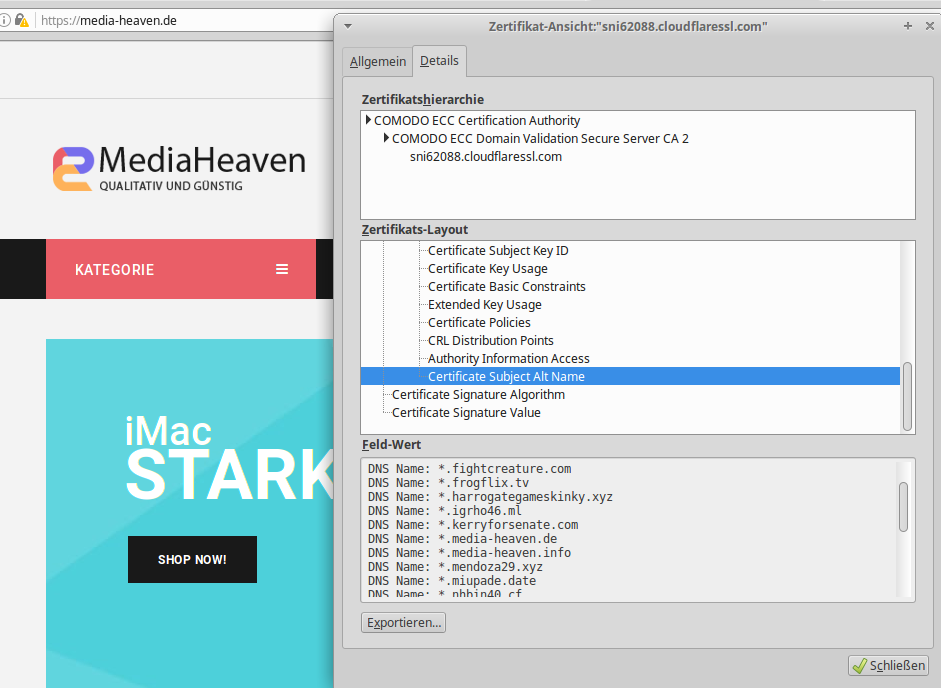This screenshot has width=941, height=688.
Task: Select COMODO ECC Domain Validation Secure Server CA 2
Action: tap(540, 139)
